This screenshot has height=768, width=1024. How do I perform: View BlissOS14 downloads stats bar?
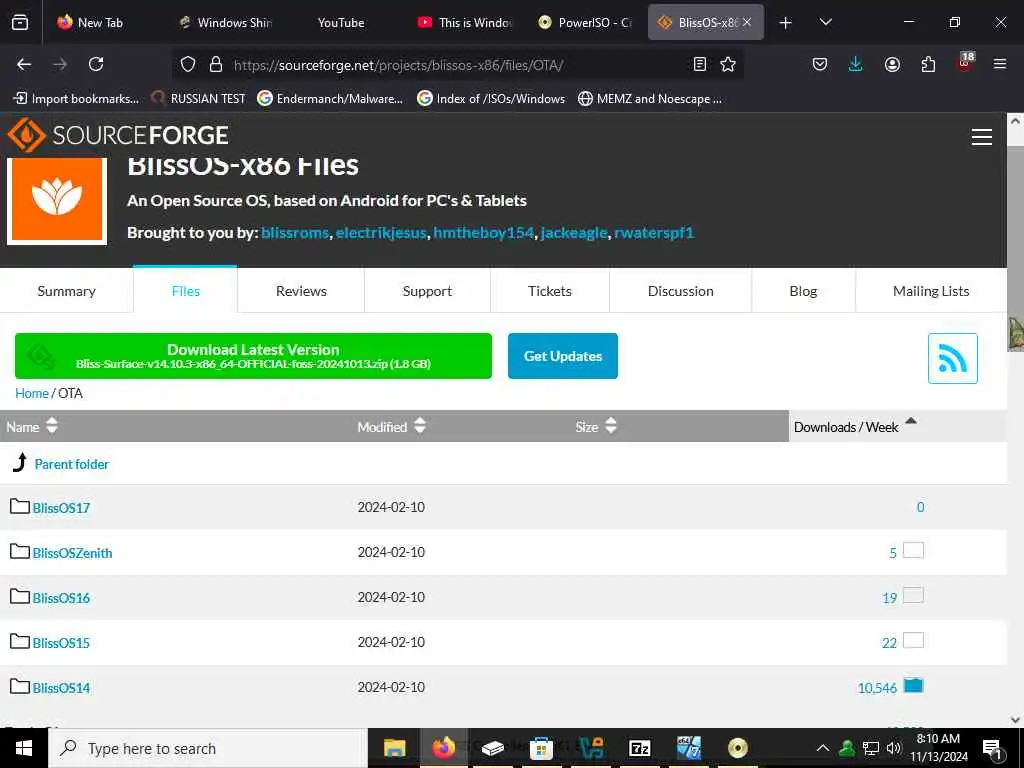pyautogui.click(x=913, y=685)
